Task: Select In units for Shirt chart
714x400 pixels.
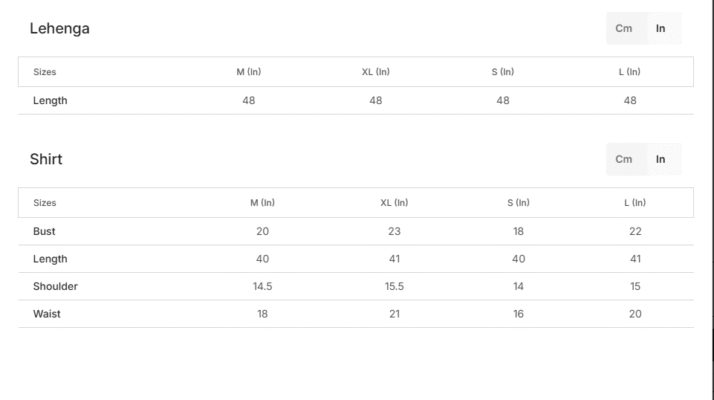Action: point(660,159)
